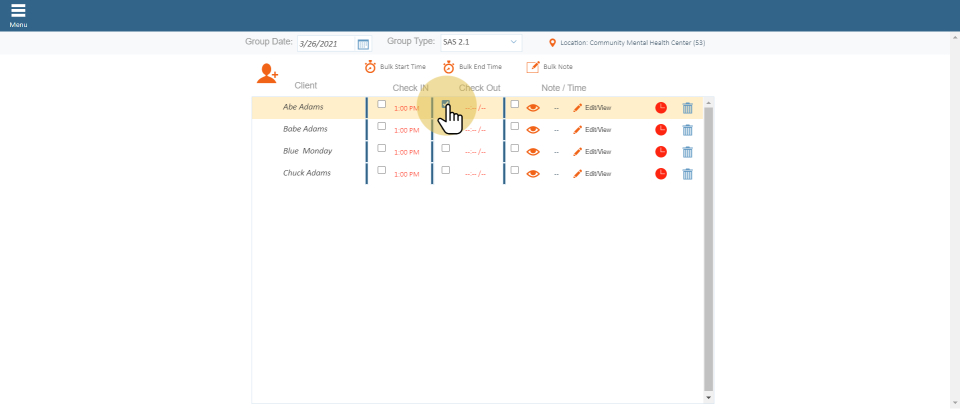Click Edit/View for Abe Adams
Screen dimensions: 960x410
click(x=592, y=108)
